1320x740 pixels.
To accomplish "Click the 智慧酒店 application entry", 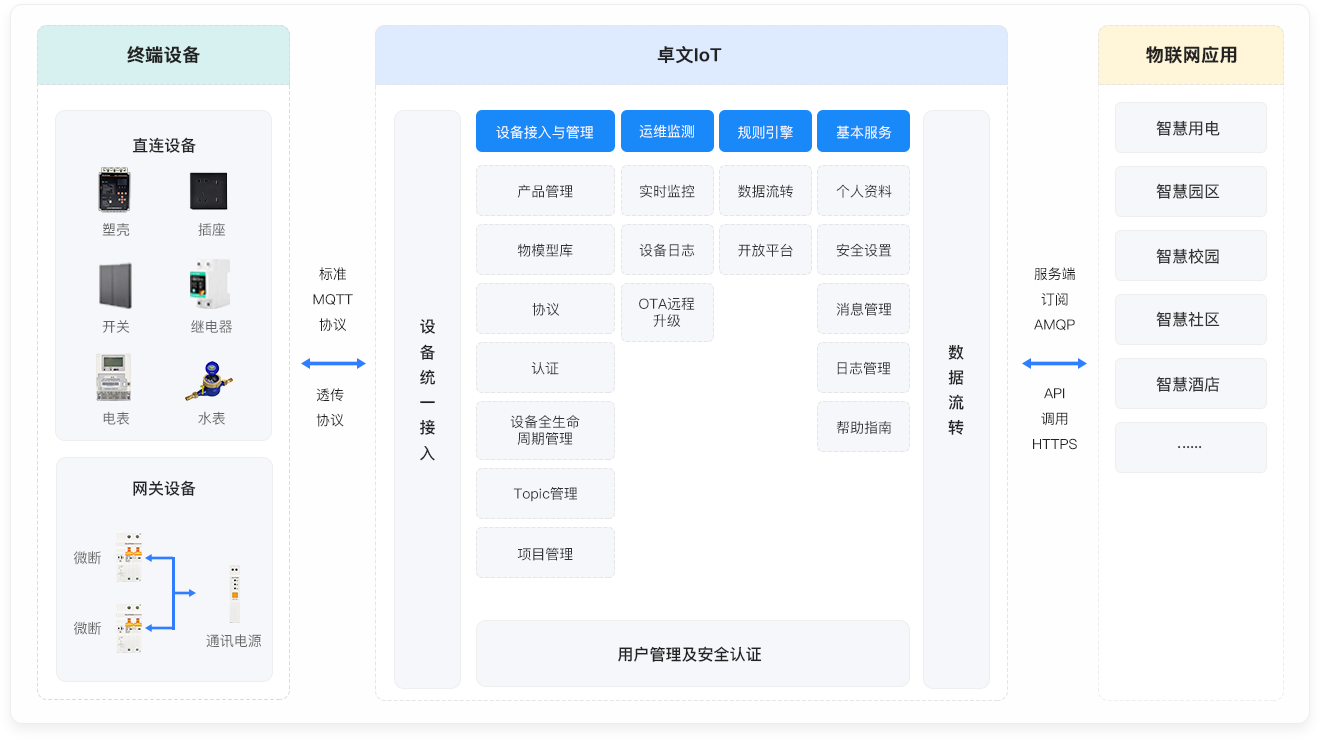I will coord(1190,384).
